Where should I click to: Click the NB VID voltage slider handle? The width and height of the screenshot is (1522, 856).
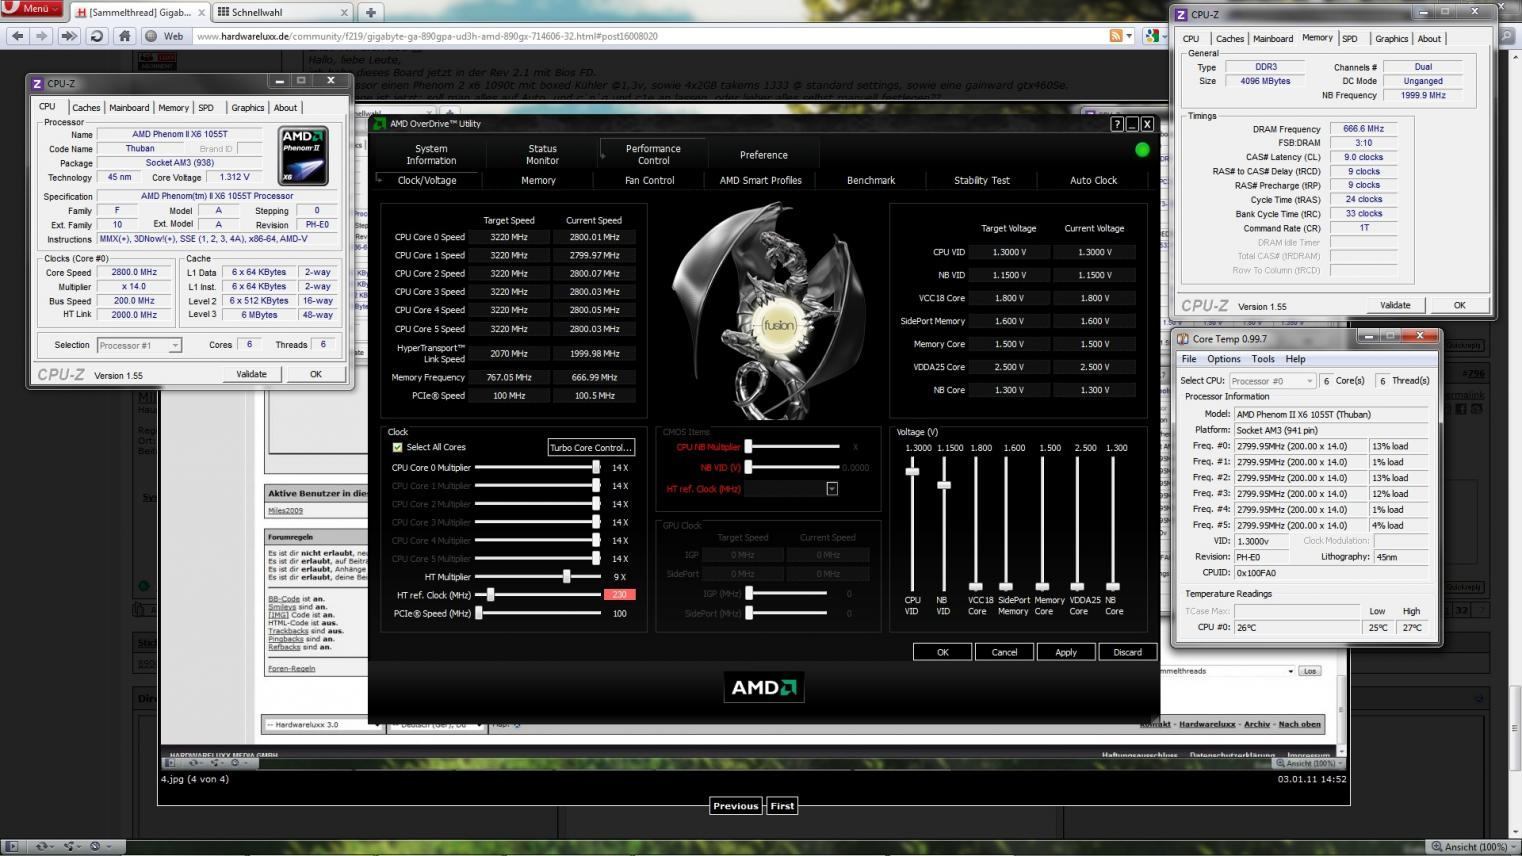pos(943,485)
